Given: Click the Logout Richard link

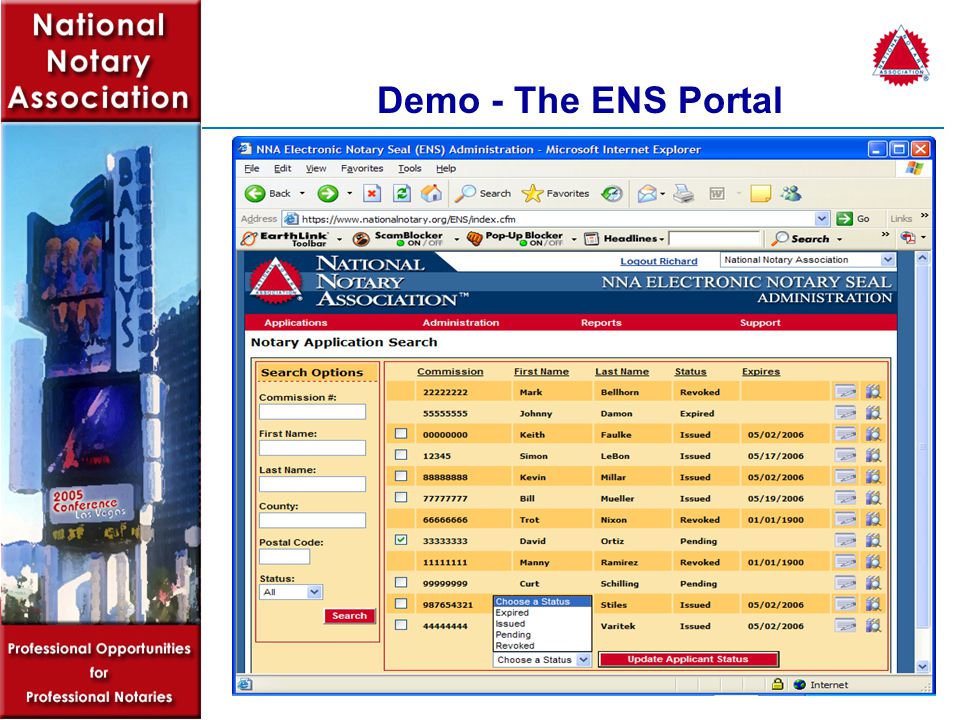Looking at the screenshot, I should point(659,261).
